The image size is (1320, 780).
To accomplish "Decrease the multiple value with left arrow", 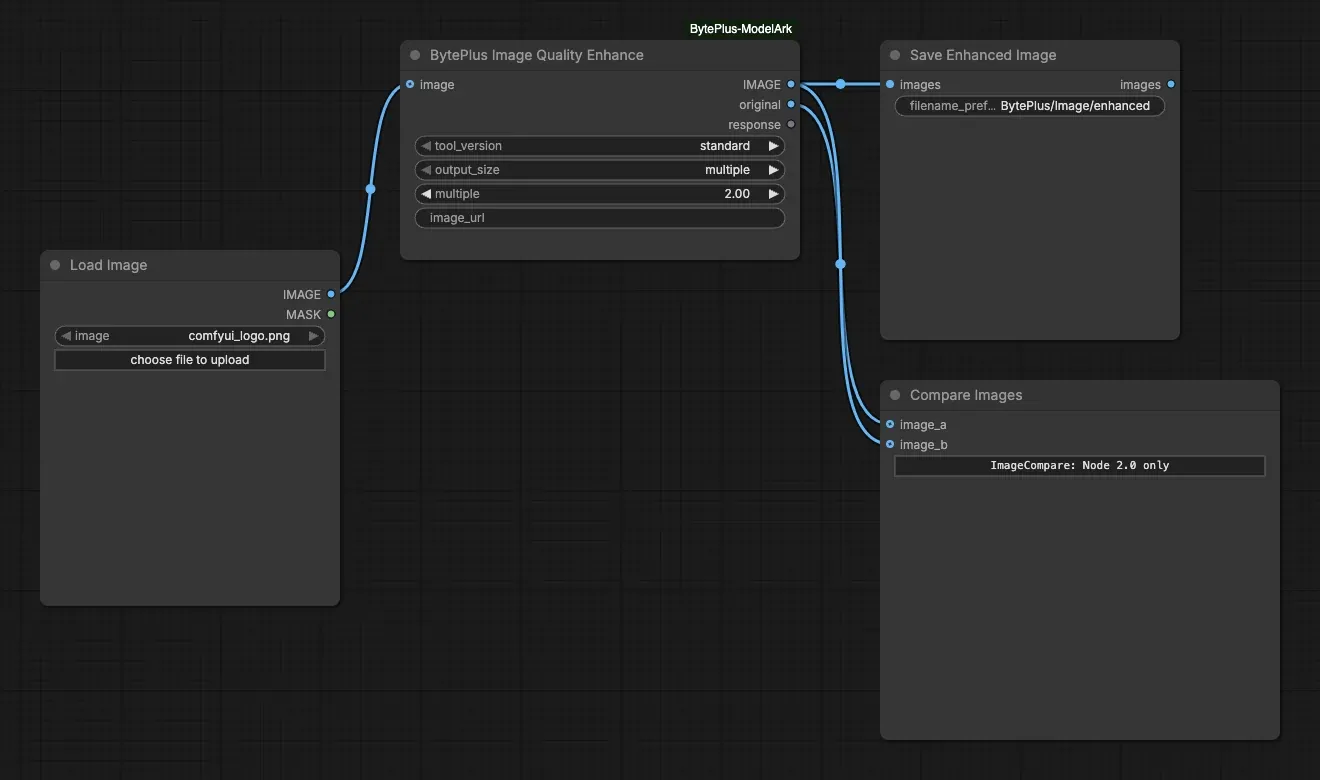I will [x=426, y=194].
